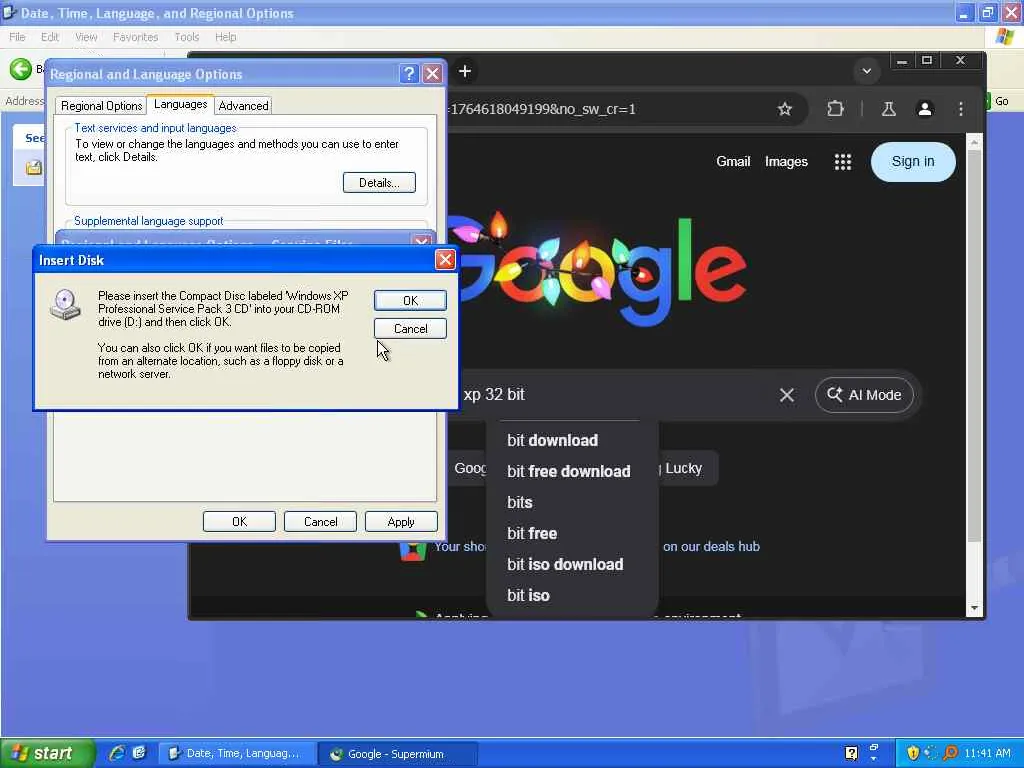Viewport: 1024px width, 768px height.
Task: Open the browser profile avatar icon
Action: tap(924, 109)
